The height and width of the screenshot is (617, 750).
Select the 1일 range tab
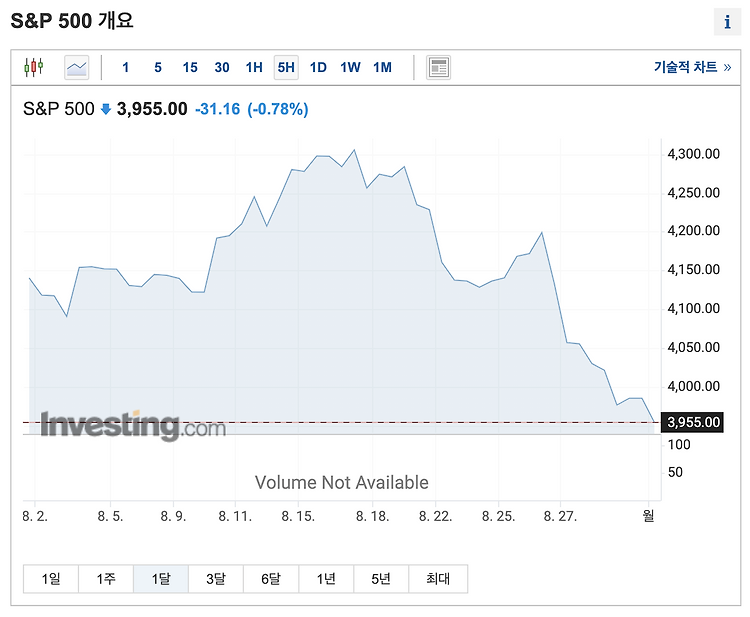(x=51, y=579)
